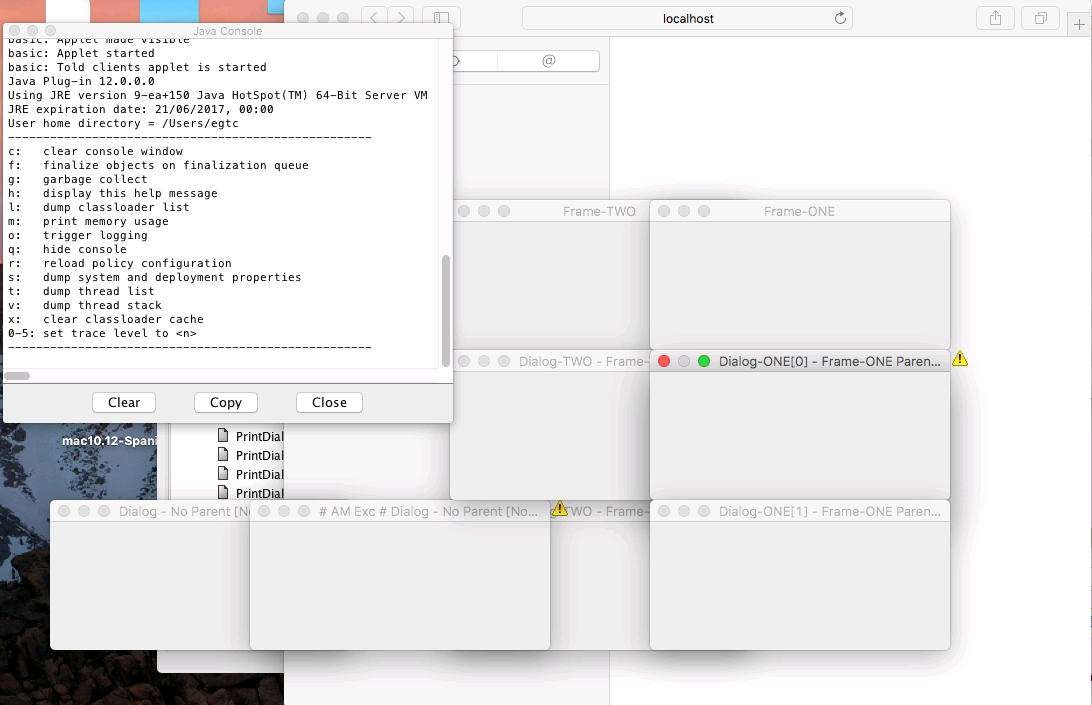Image resolution: width=1092 pixels, height=705 pixels.
Task: Select the first PrintDial file in the list
Action: 258,436
